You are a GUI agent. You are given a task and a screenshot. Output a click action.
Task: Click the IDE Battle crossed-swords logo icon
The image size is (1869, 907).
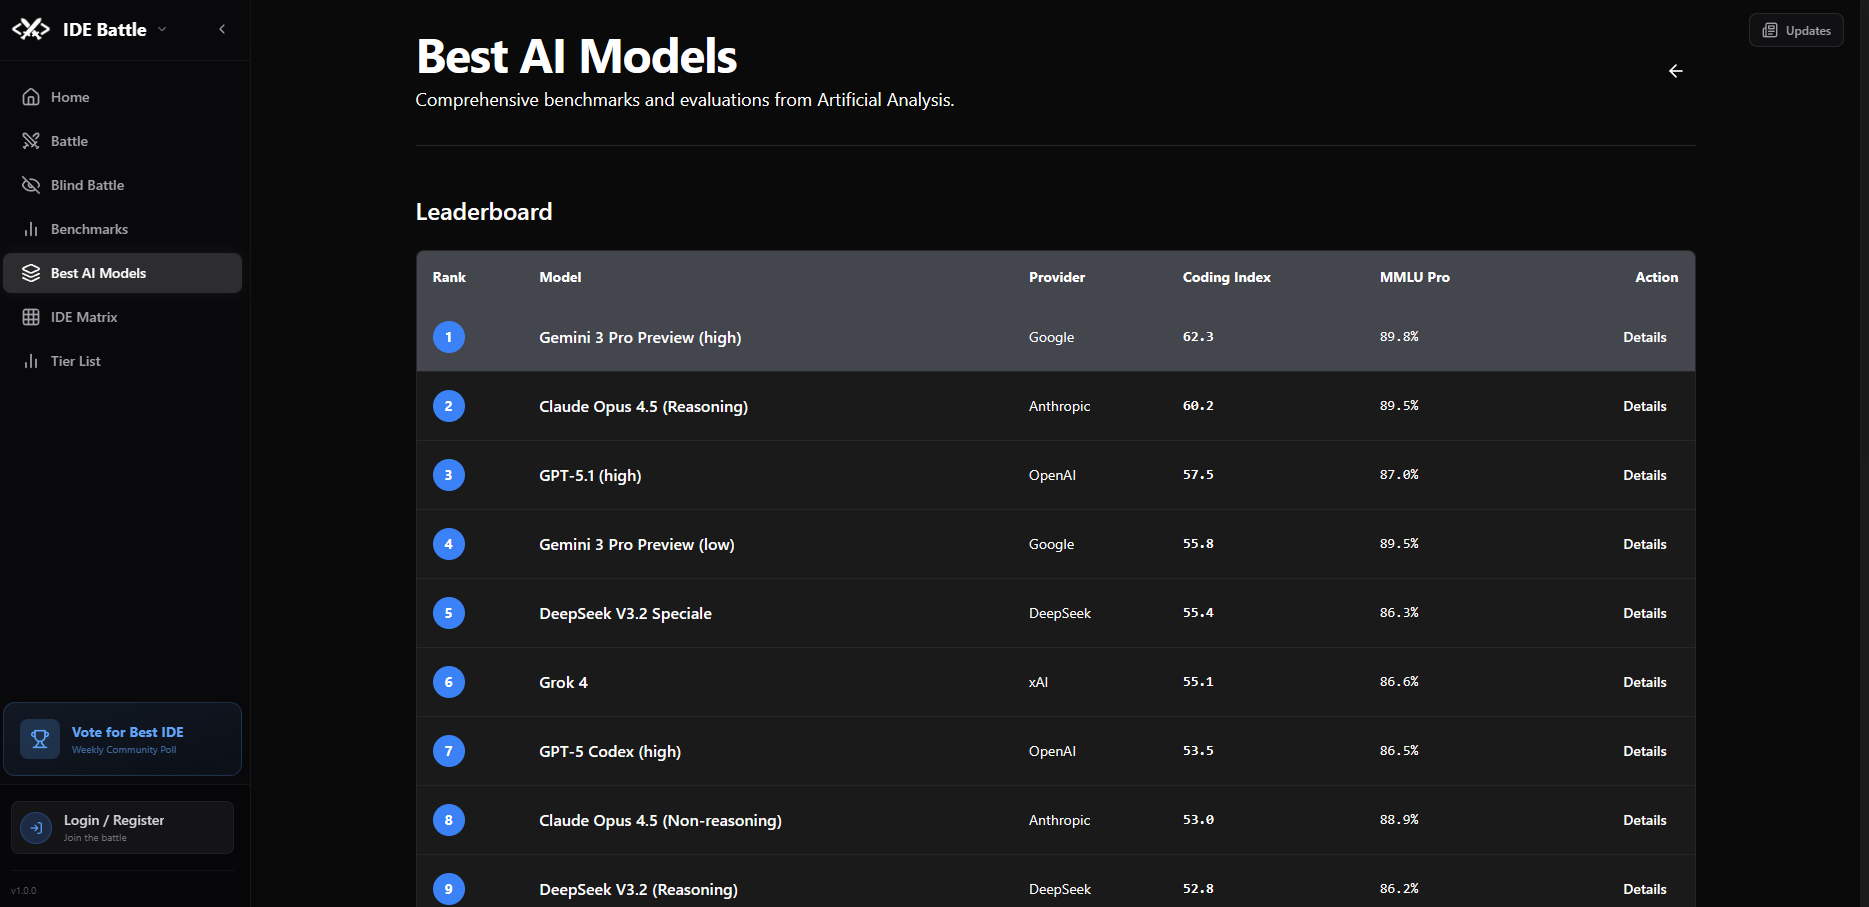tap(31, 29)
